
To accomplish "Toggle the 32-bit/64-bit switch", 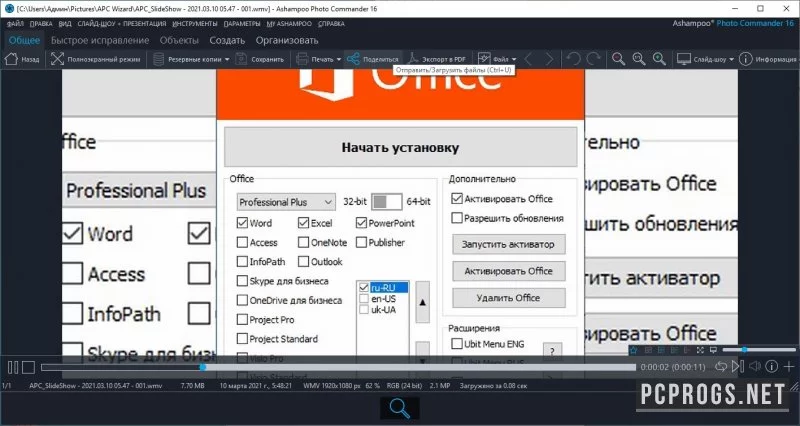I will pos(386,202).
